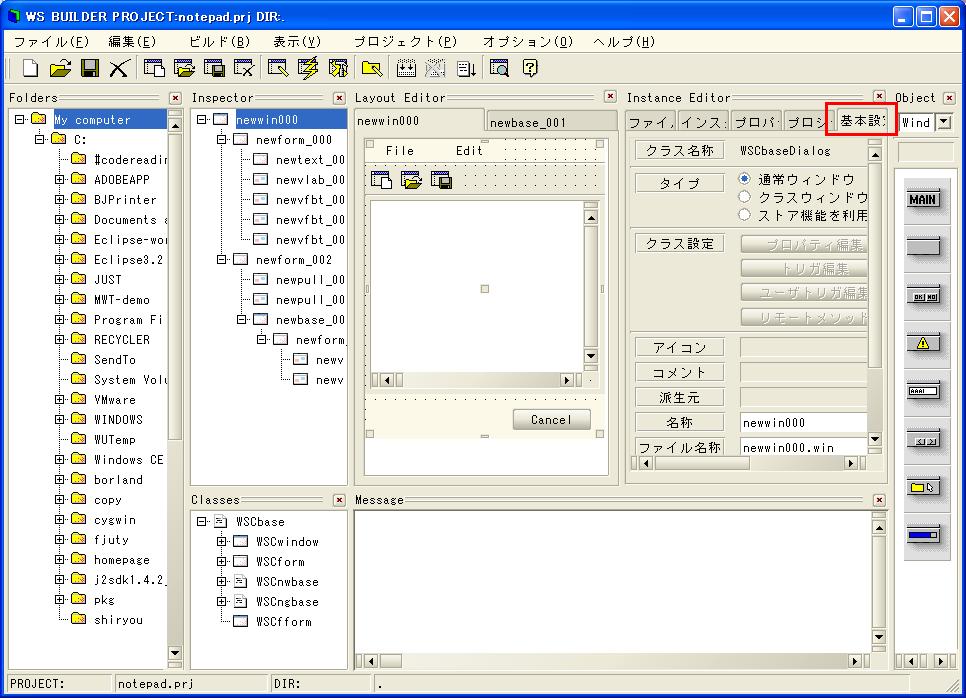The image size is (966, 698).
Task: Select WSCfform in Classes tree
Action: pos(283,622)
